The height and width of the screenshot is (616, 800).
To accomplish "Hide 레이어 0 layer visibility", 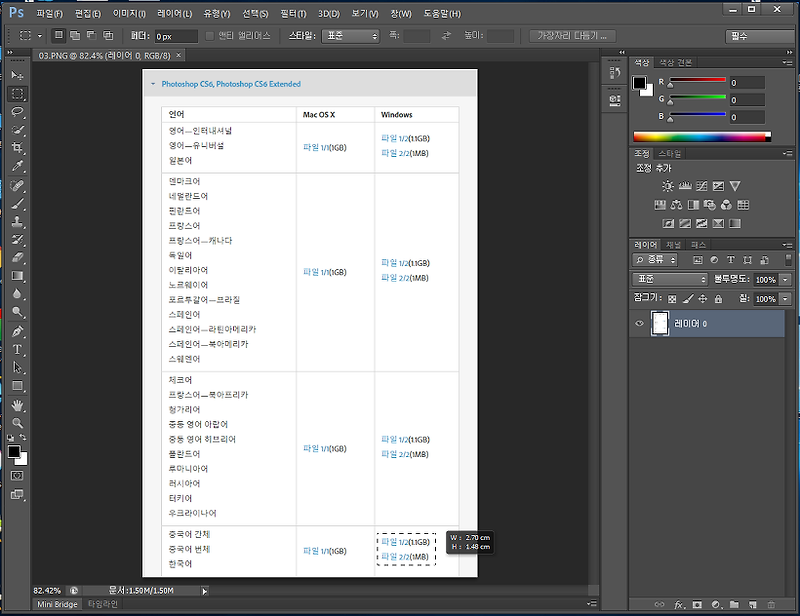I will tap(639, 324).
